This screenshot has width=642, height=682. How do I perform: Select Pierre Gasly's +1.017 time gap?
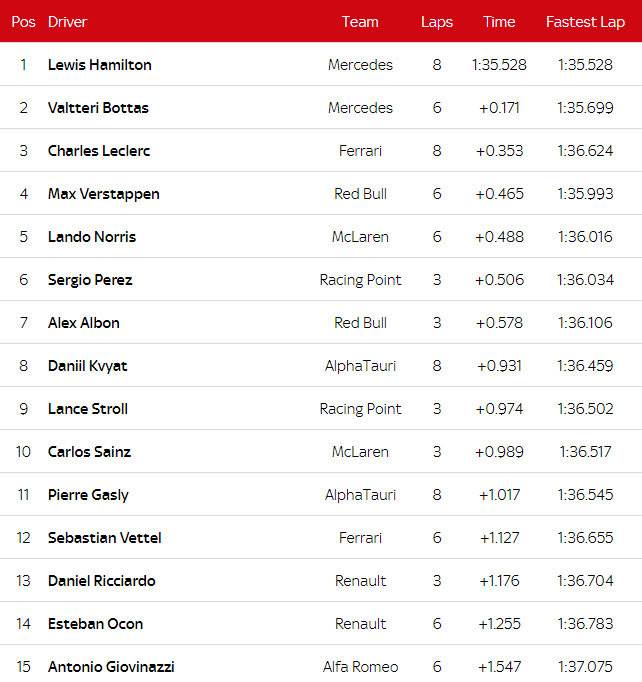[x=499, y=495]
